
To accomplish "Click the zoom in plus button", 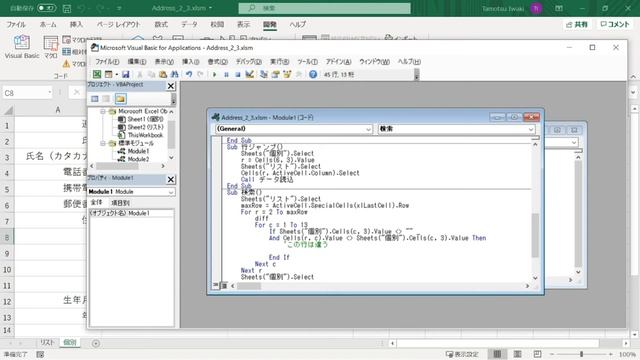I will click(611, 354).
